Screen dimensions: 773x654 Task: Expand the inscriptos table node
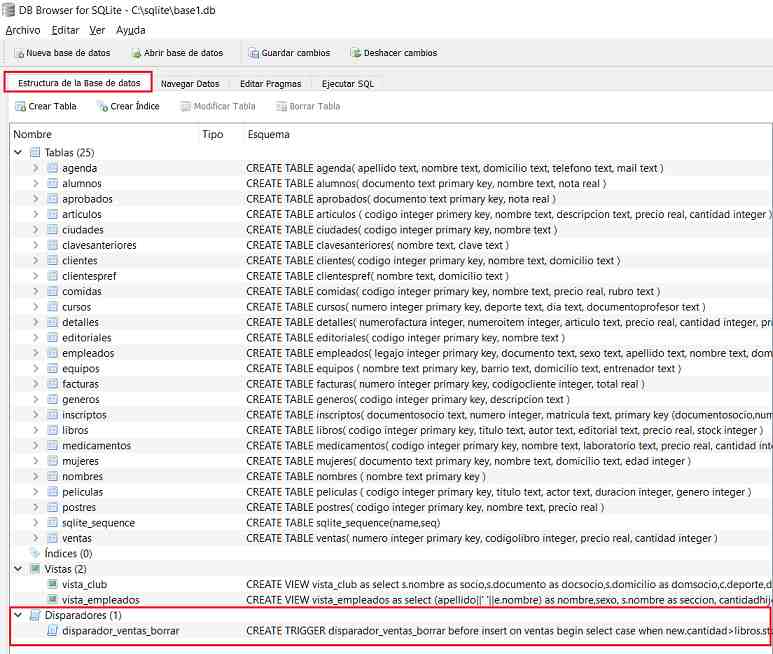tap(35, 415)
